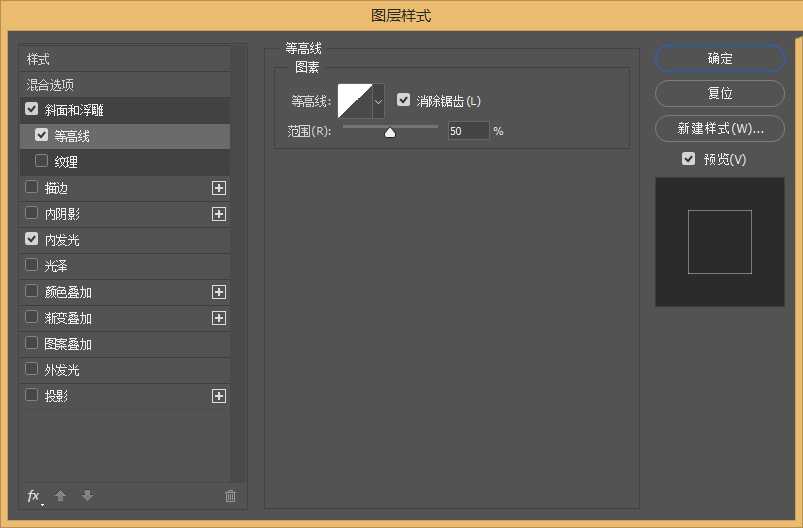Enable the 渐变叠加 checkbox
This screenshot has height=528, width=803.
[x=32, y=317]
